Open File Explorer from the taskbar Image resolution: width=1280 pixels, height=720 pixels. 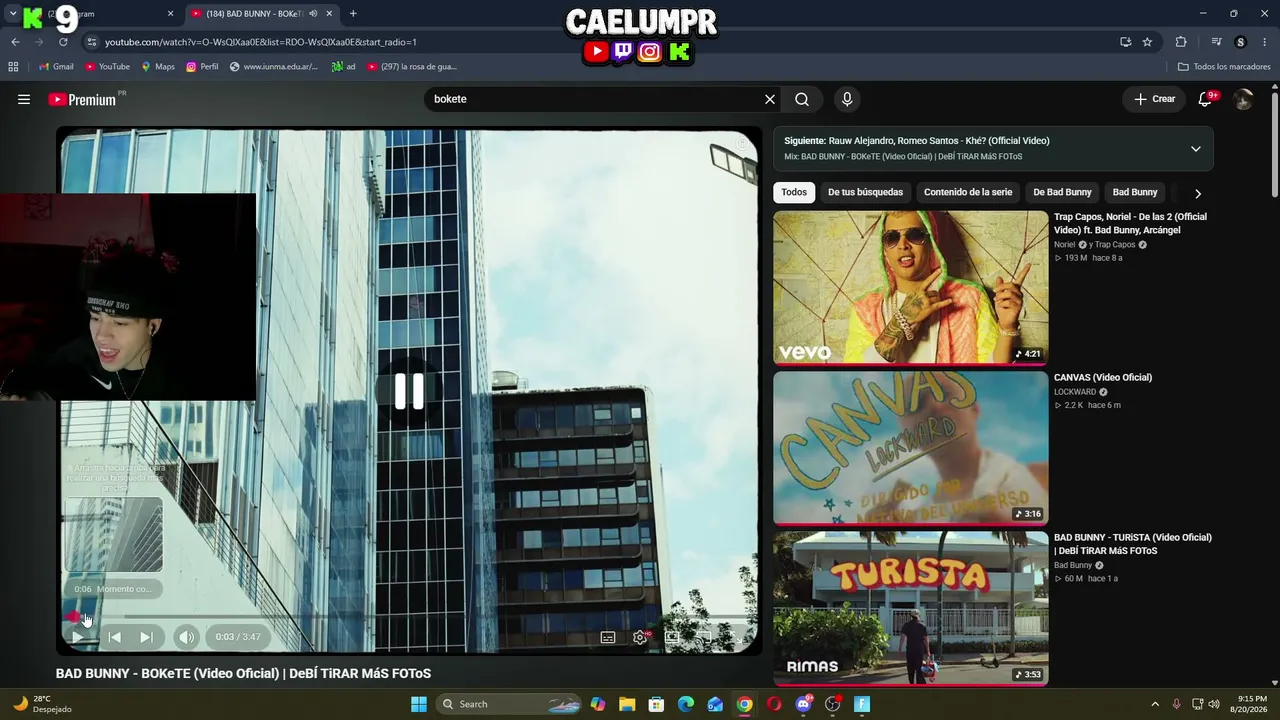tap(627, 704)
